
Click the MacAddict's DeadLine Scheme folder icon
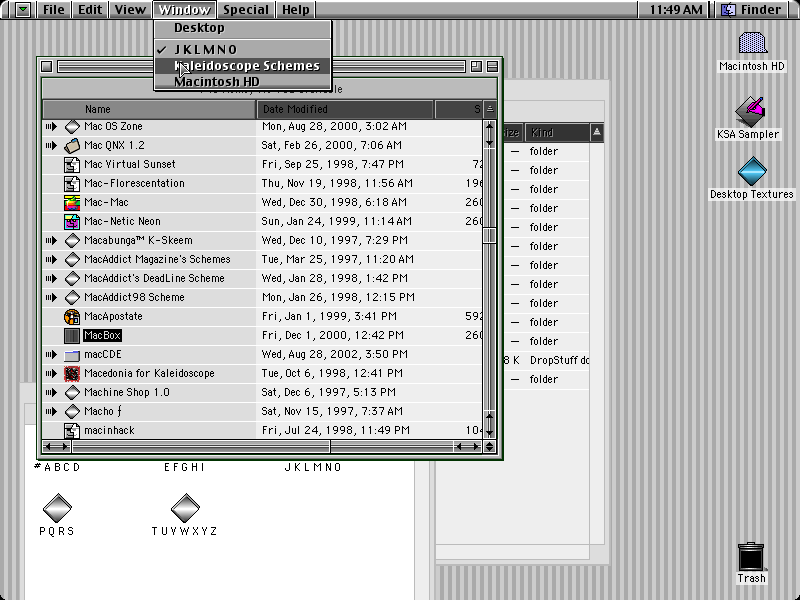coord(72,279)
